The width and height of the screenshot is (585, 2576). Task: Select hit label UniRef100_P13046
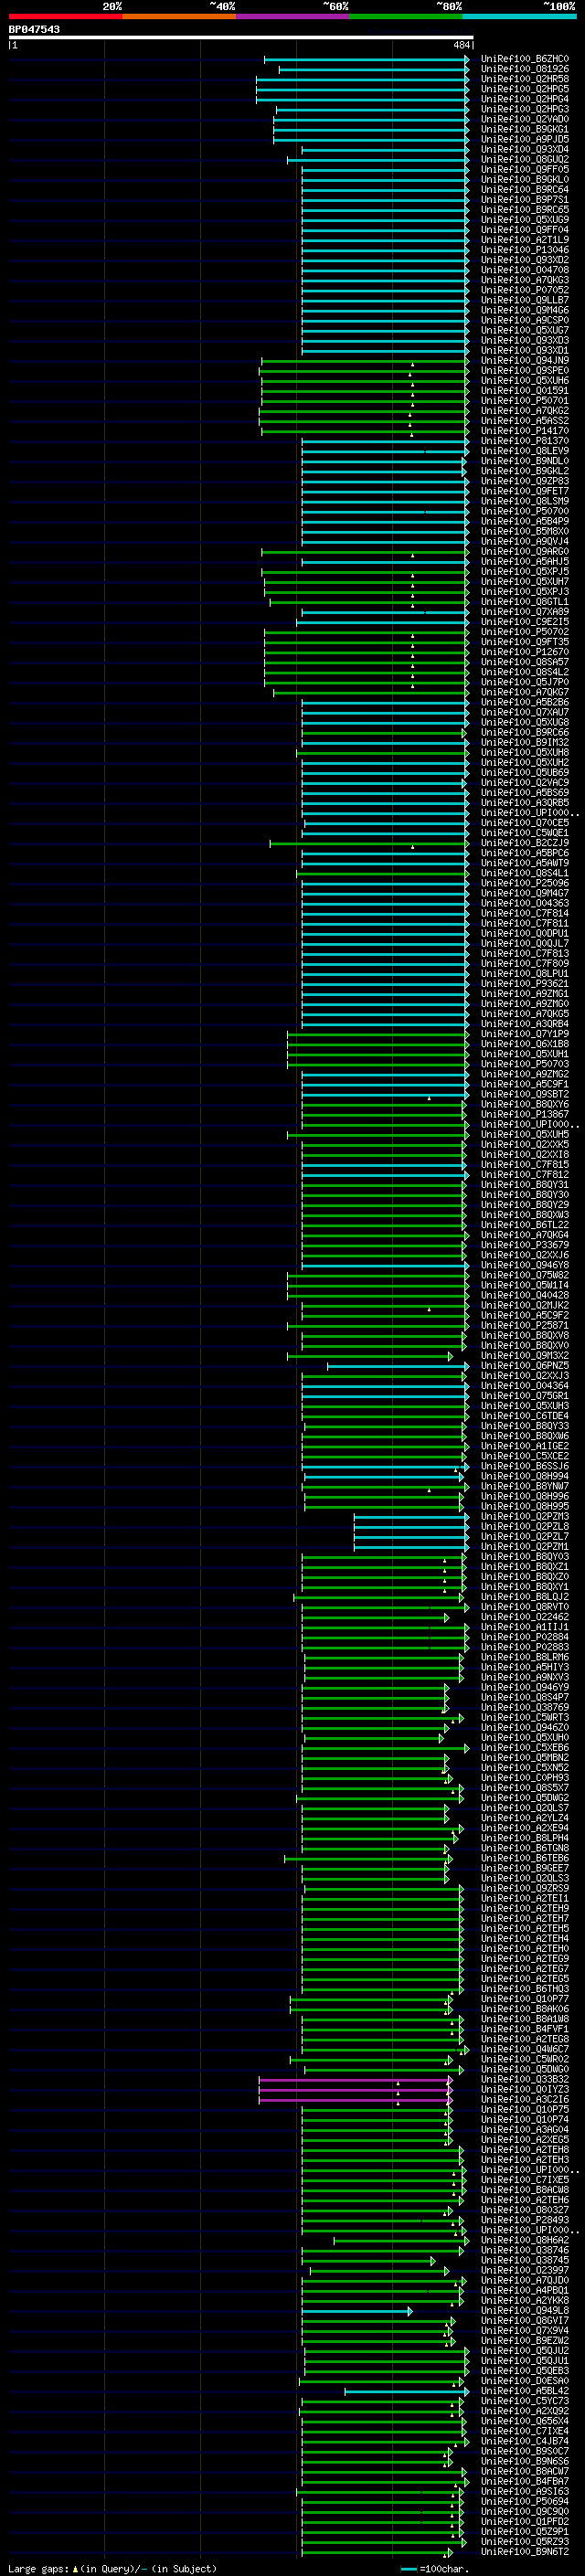pyautogui.click(x=525, y=250)
